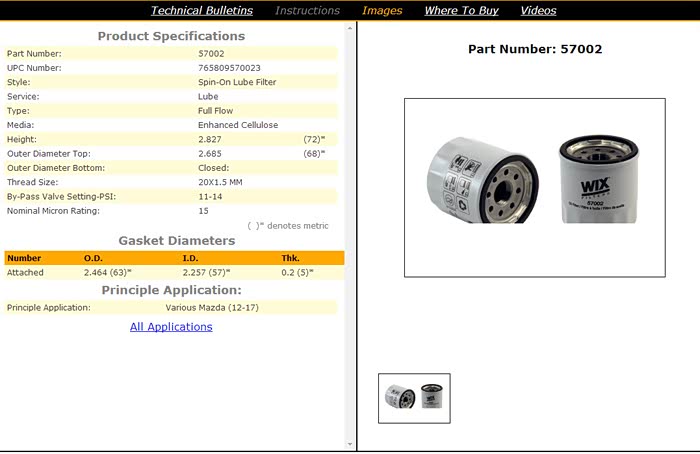Click the O.D. column header
The image size is (700, 454).
point(93,258)
